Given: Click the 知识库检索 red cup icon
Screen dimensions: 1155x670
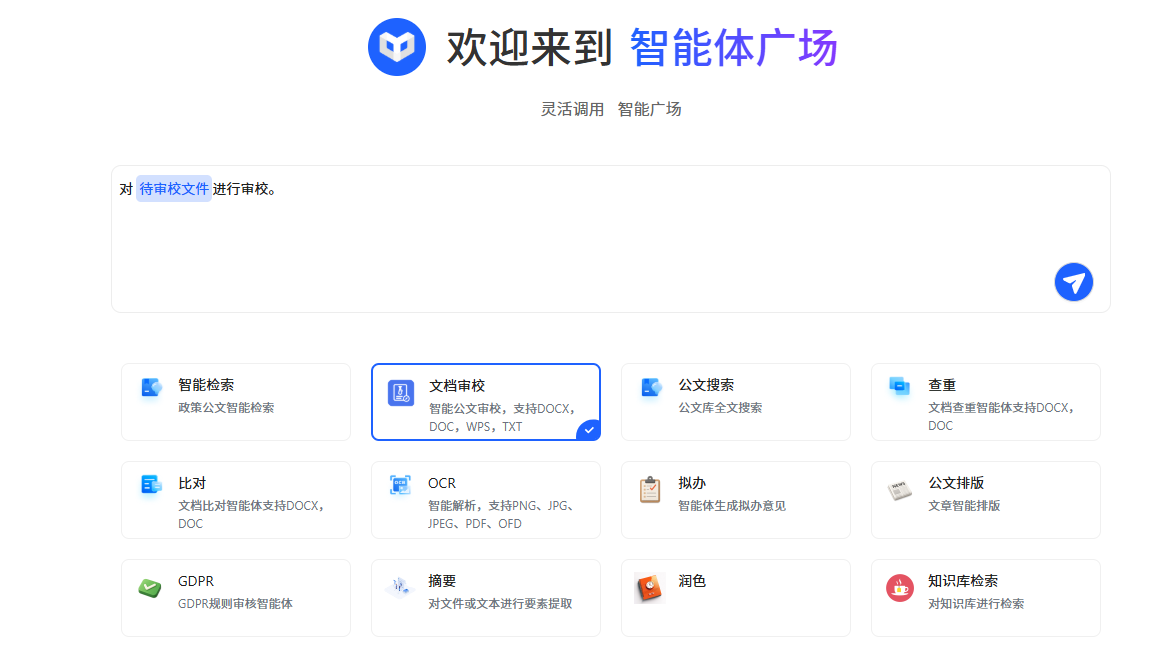Looking at the screenshot, I should [x=899, y=588].
